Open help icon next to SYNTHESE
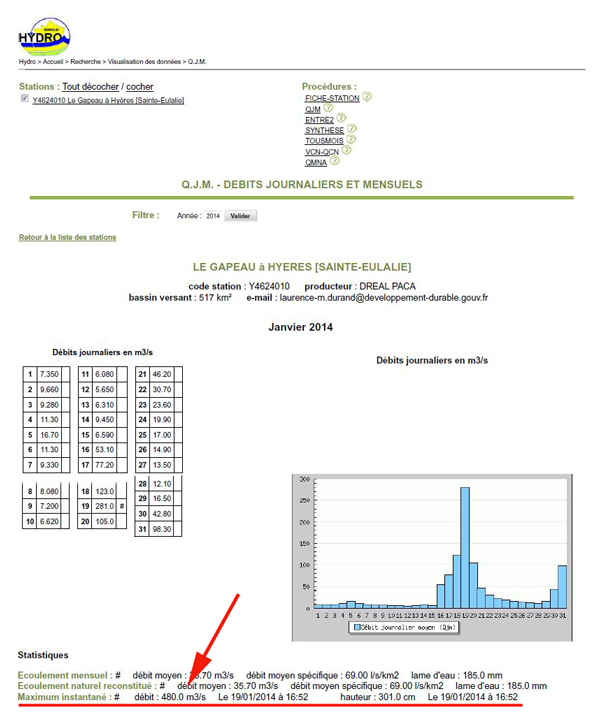 351,129
